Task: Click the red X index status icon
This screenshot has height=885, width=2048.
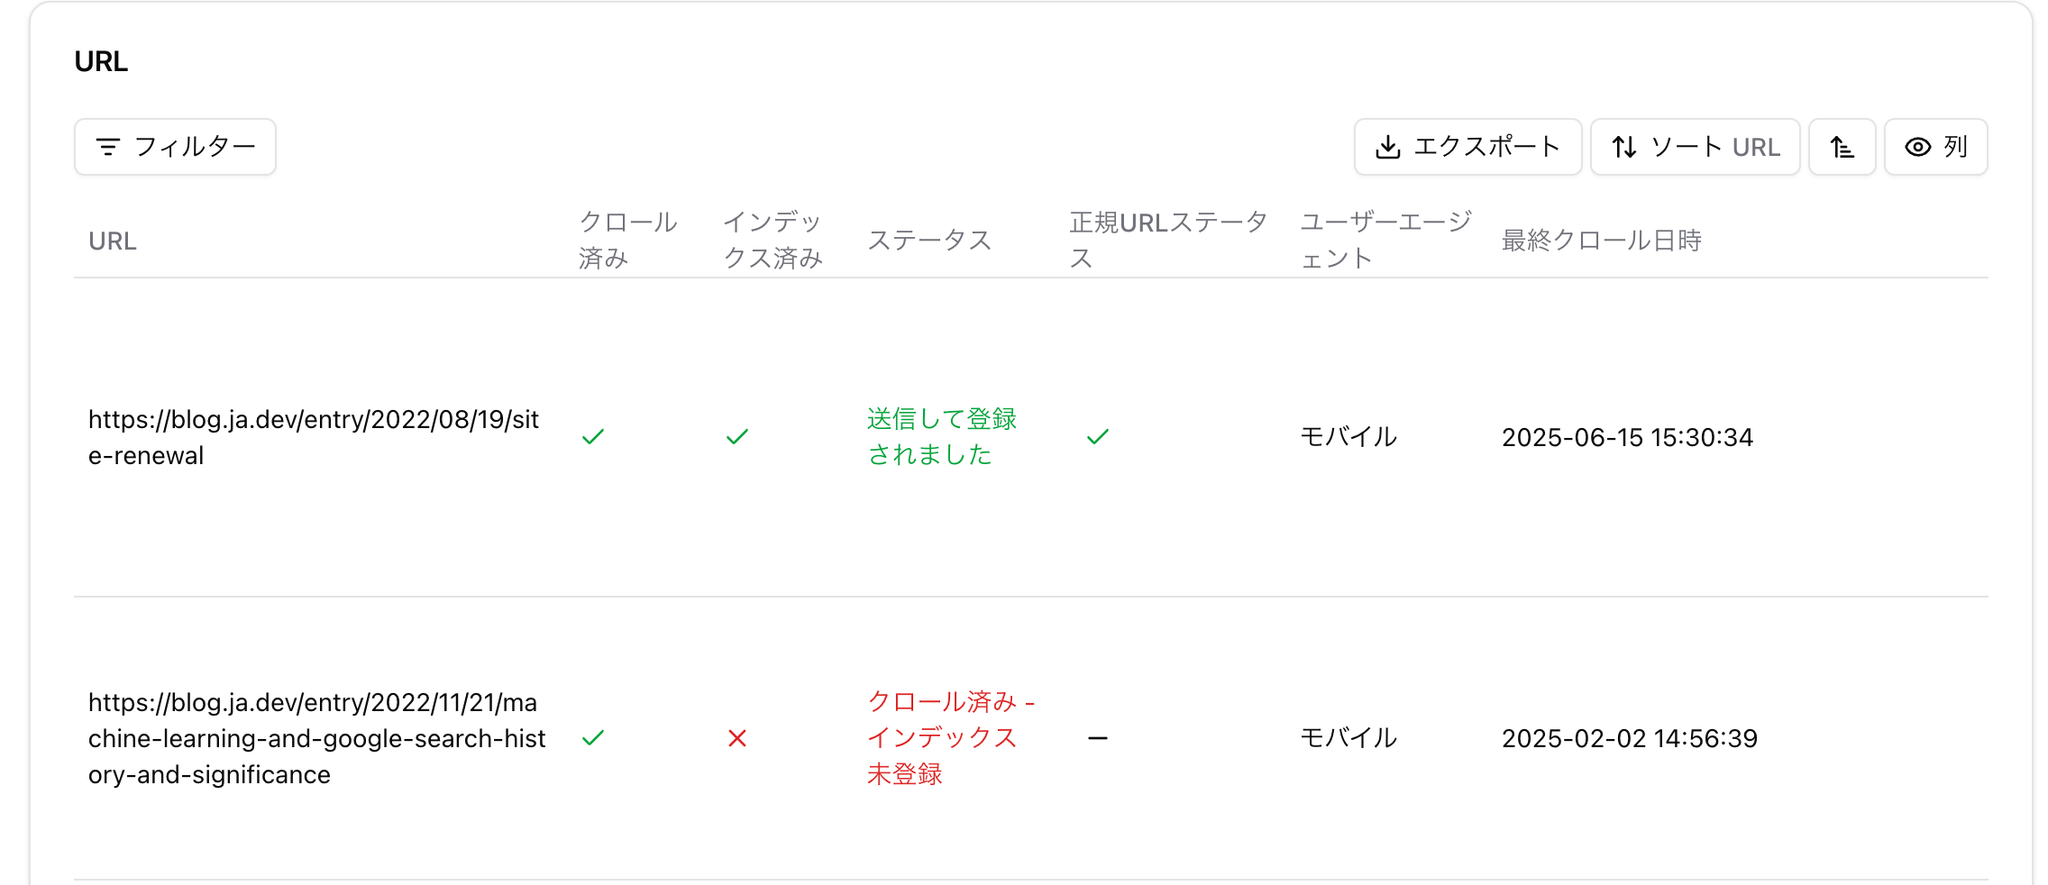Action: 737,738
